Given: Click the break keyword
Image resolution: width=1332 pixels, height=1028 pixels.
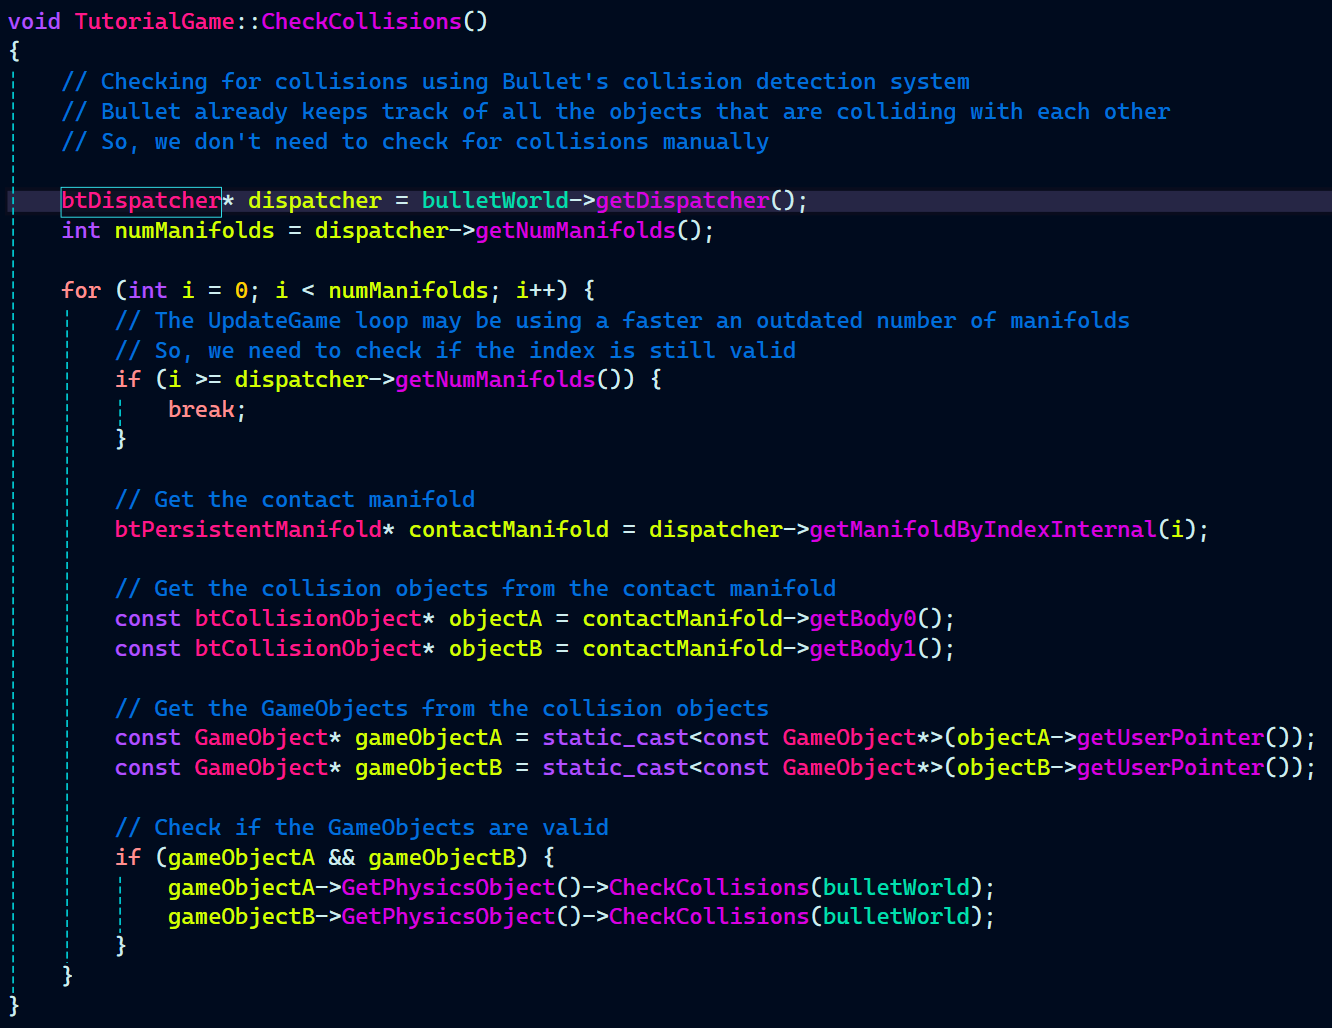Looking at the screenshot, I should (x=201, y=410).
